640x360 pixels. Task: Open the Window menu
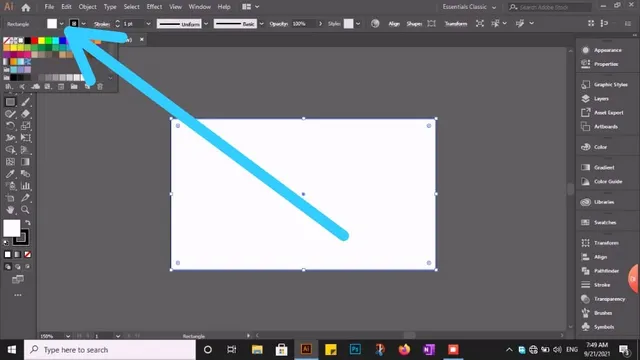click(200, 7)
